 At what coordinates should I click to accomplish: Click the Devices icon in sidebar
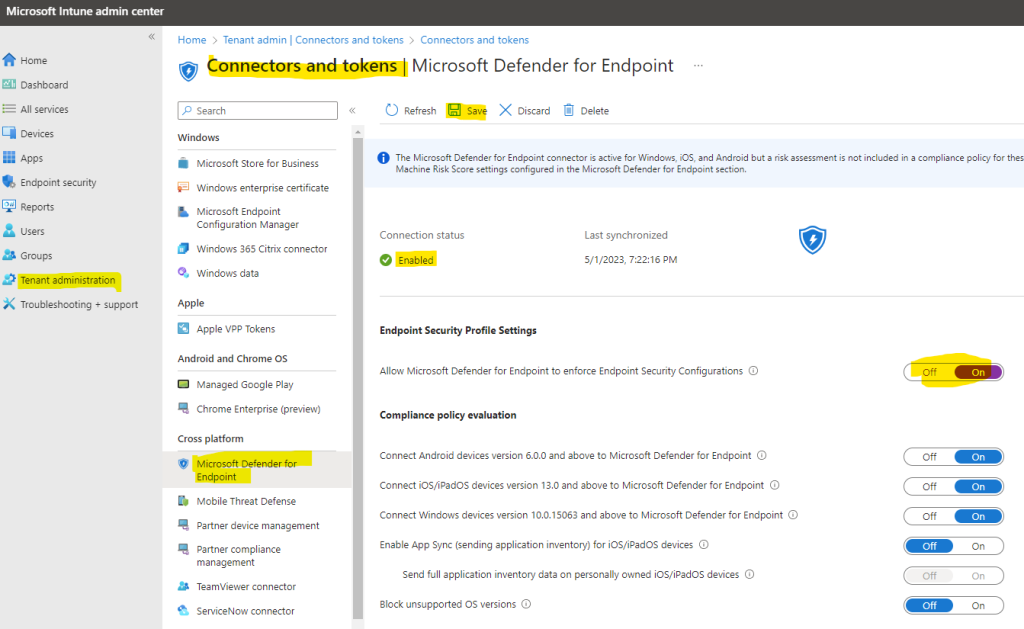[9, 133]
